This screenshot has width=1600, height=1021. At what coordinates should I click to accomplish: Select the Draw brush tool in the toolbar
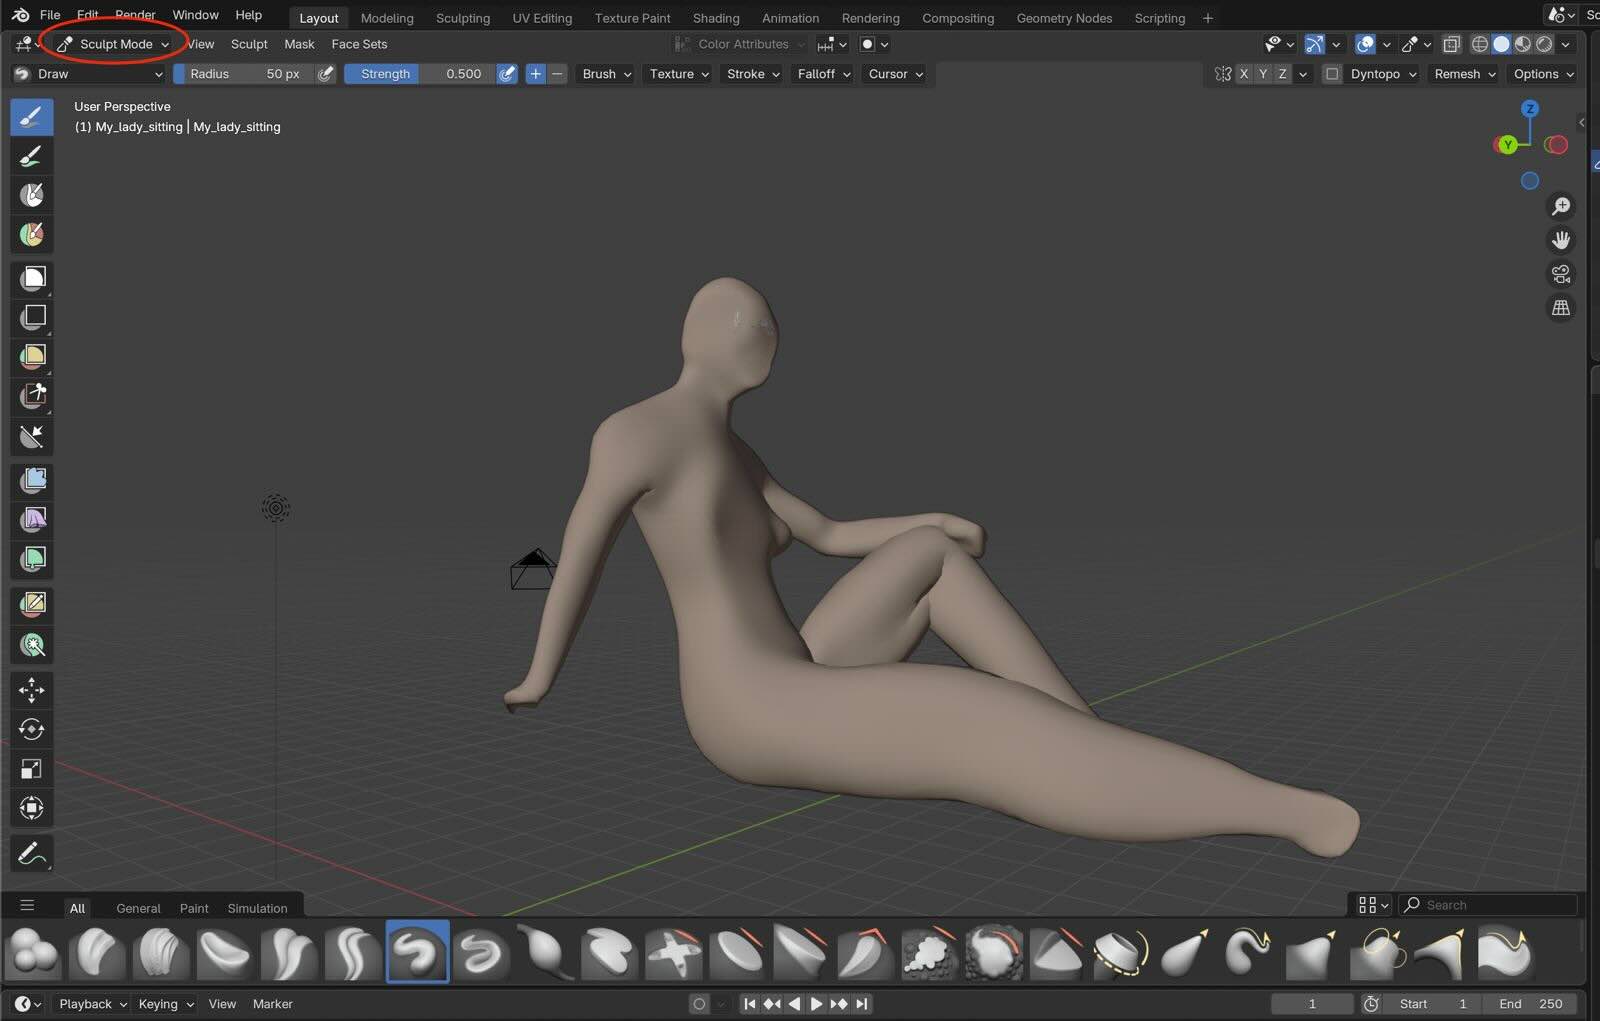point(32,117)
